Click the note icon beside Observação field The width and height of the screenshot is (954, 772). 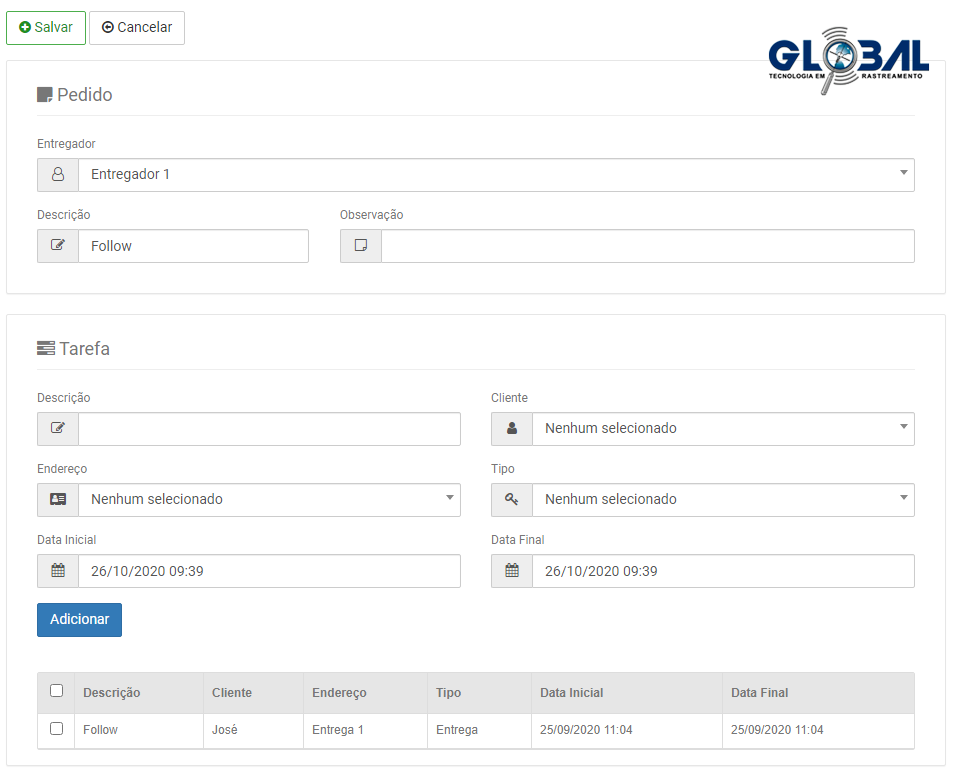tap(361, 246)
